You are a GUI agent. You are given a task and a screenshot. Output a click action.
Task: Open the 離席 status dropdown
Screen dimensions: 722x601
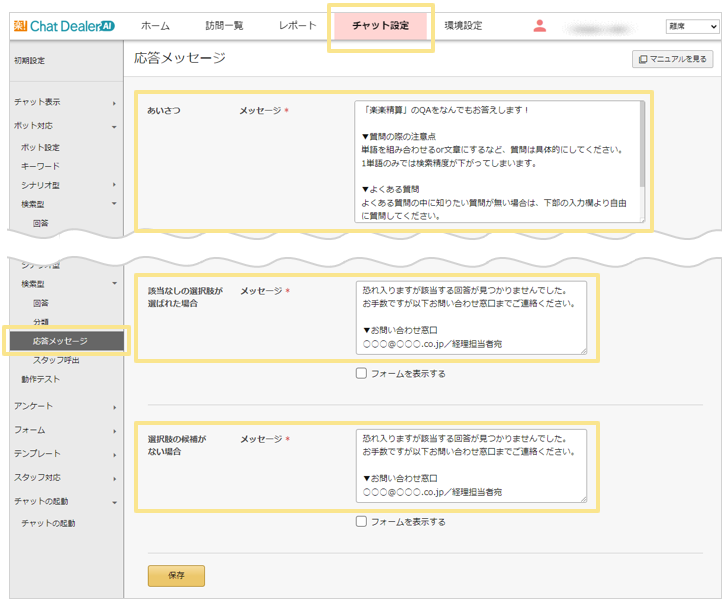click(x=690, y=26)
